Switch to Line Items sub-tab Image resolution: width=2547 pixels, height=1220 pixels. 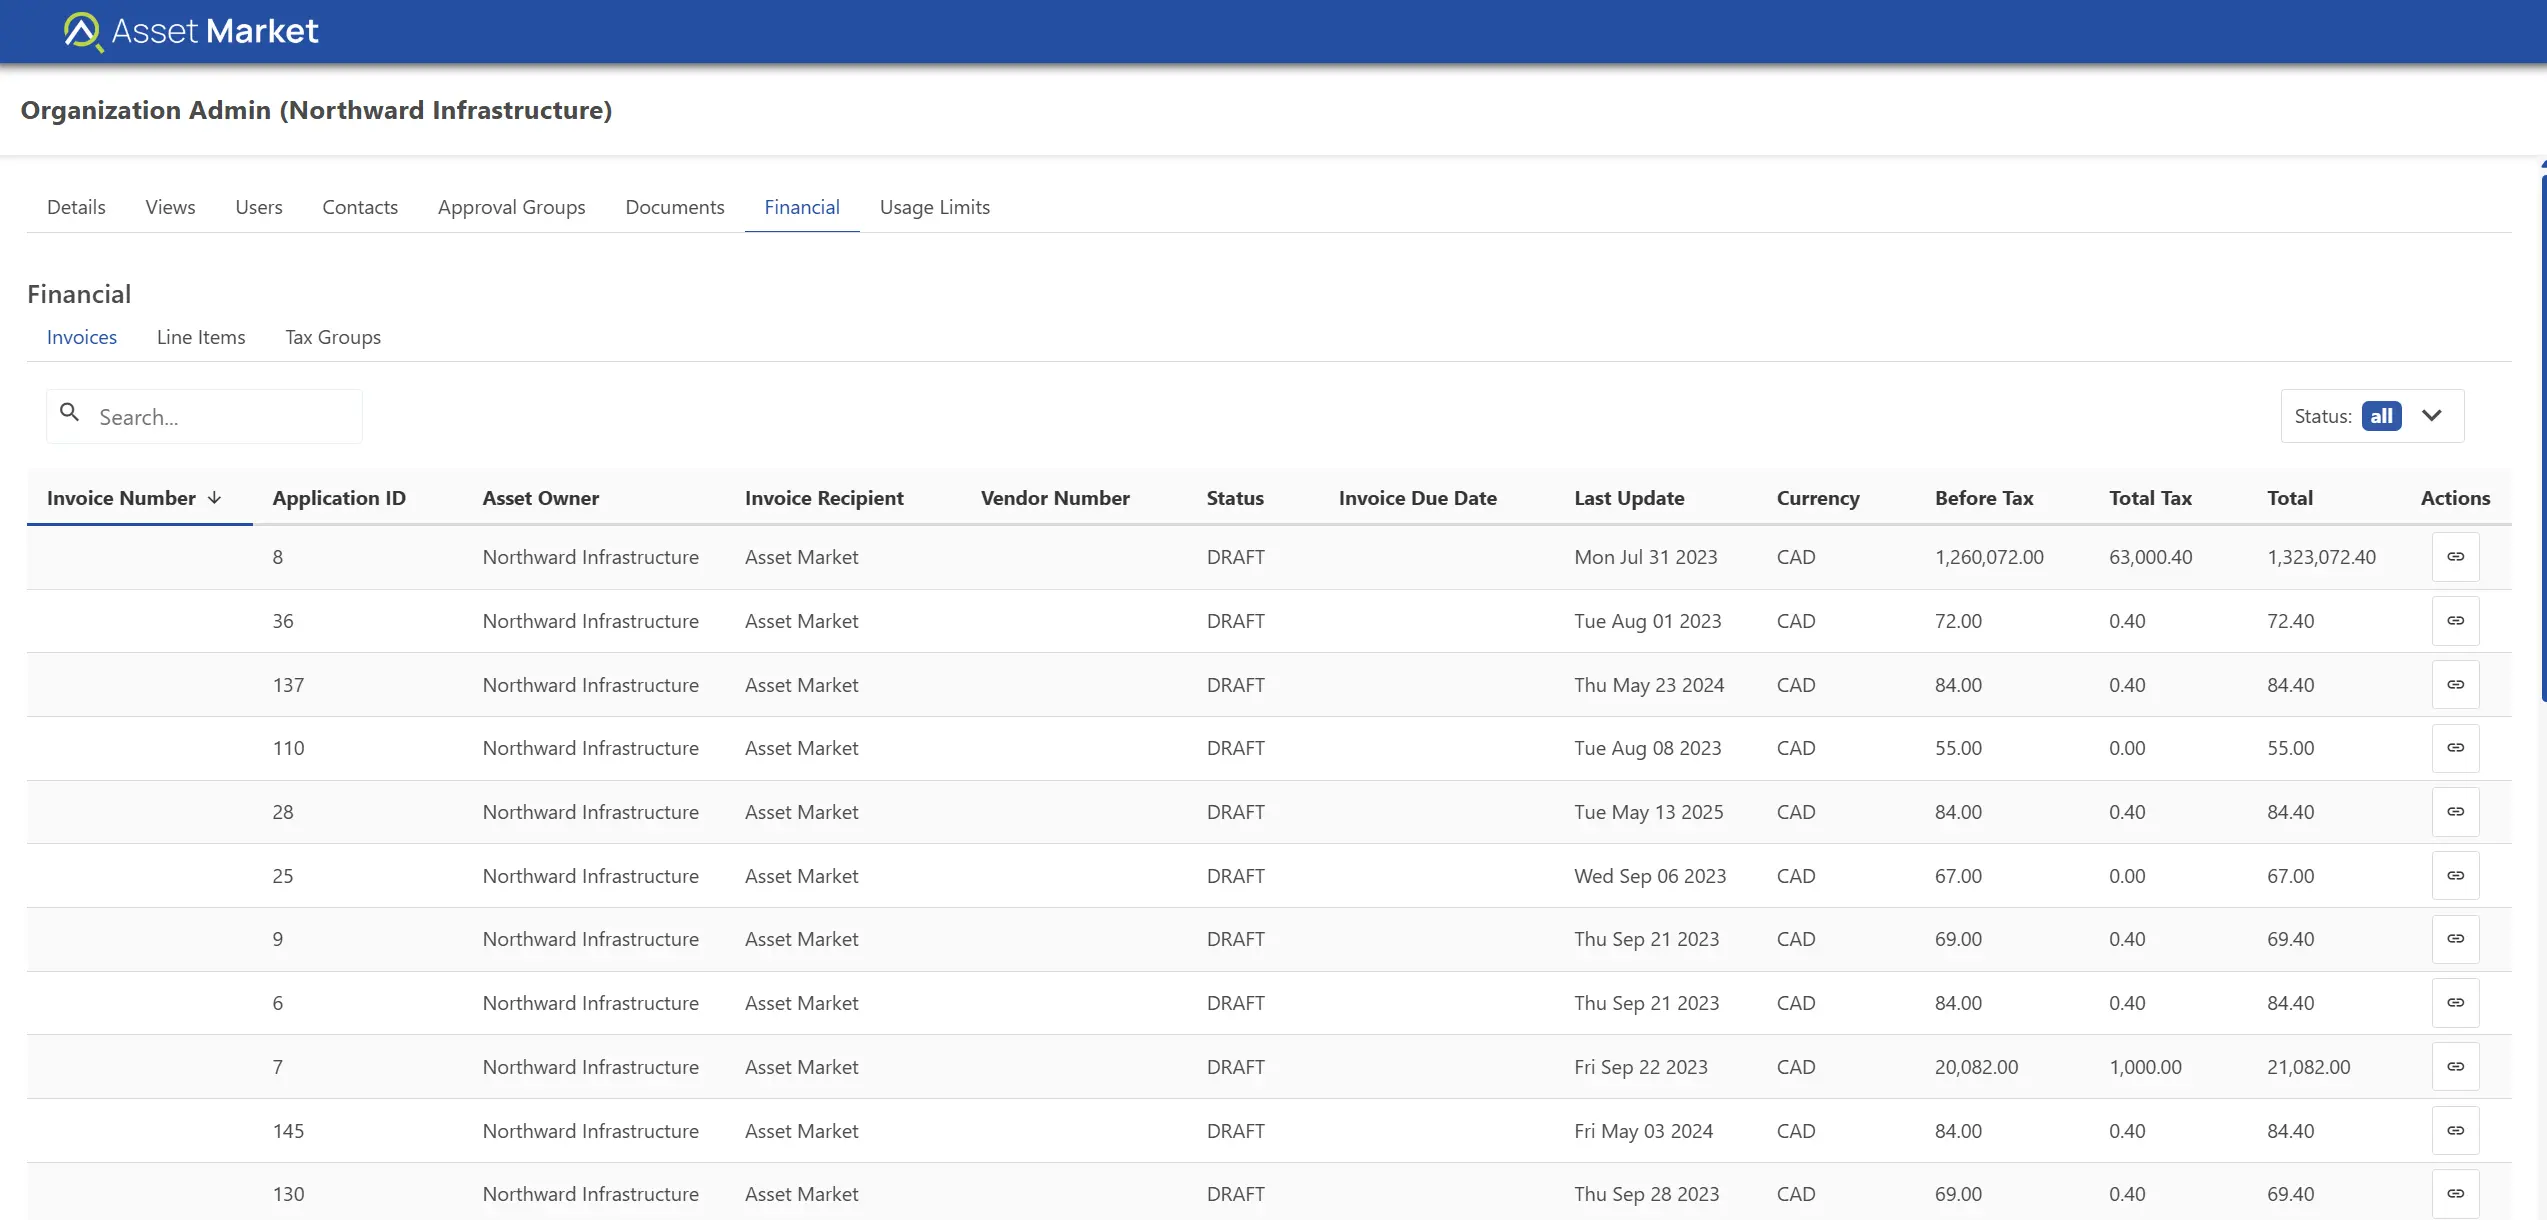[201, 337]
